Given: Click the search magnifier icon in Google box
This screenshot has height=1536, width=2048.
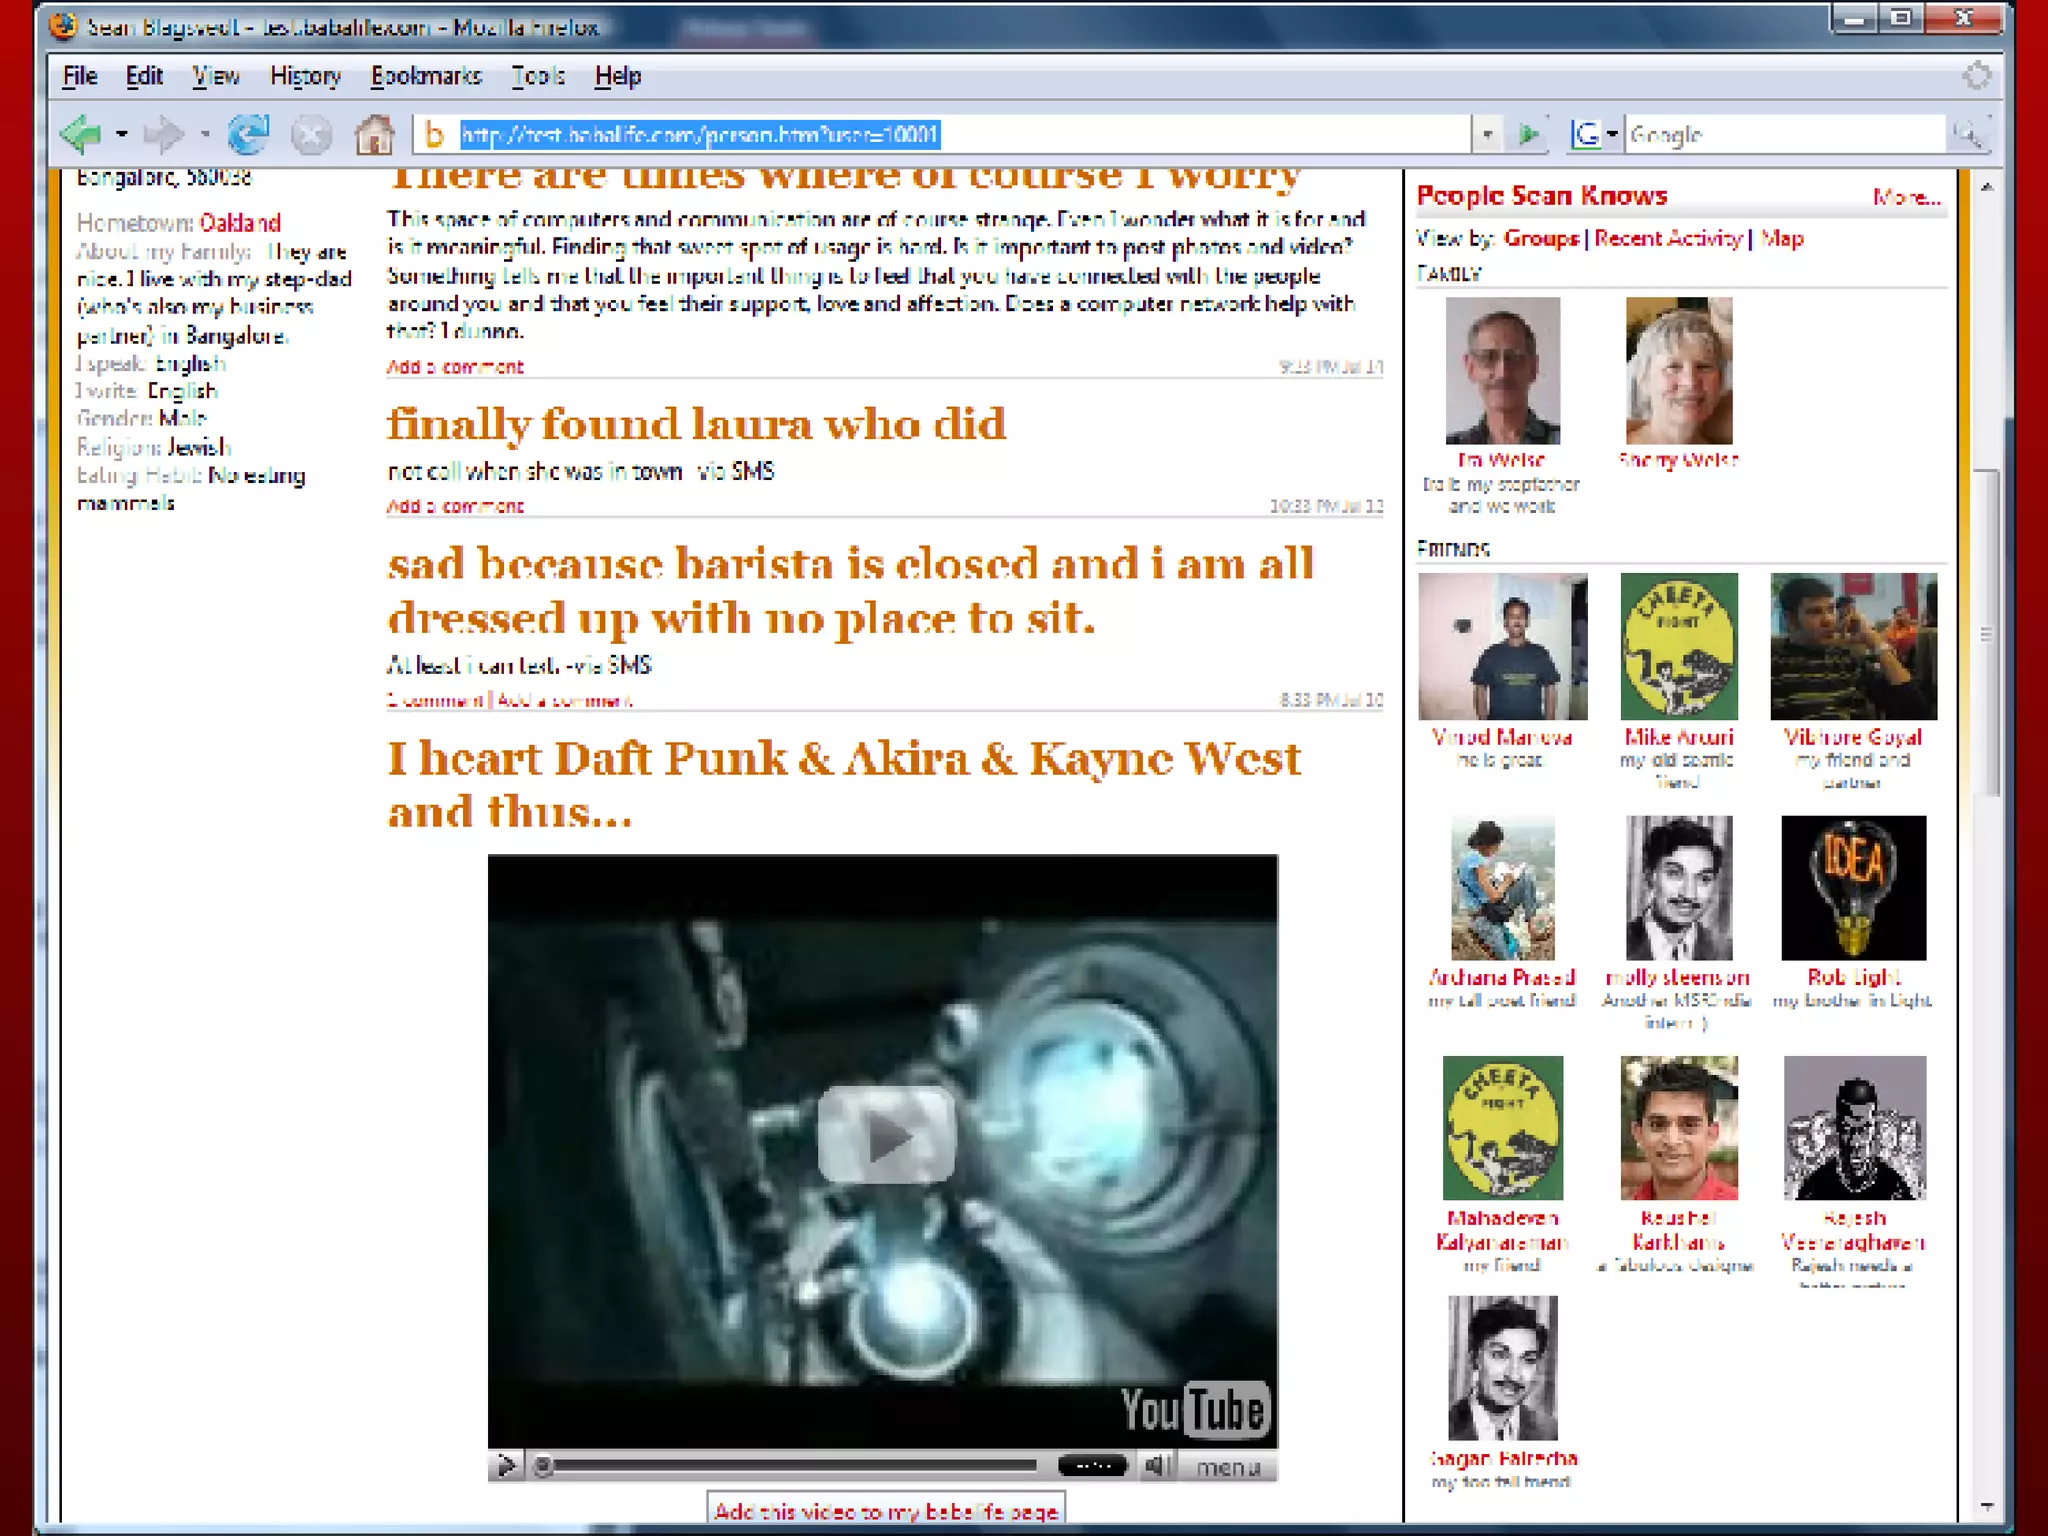Looking at the screenshot, I should (x=1967, y=134).
